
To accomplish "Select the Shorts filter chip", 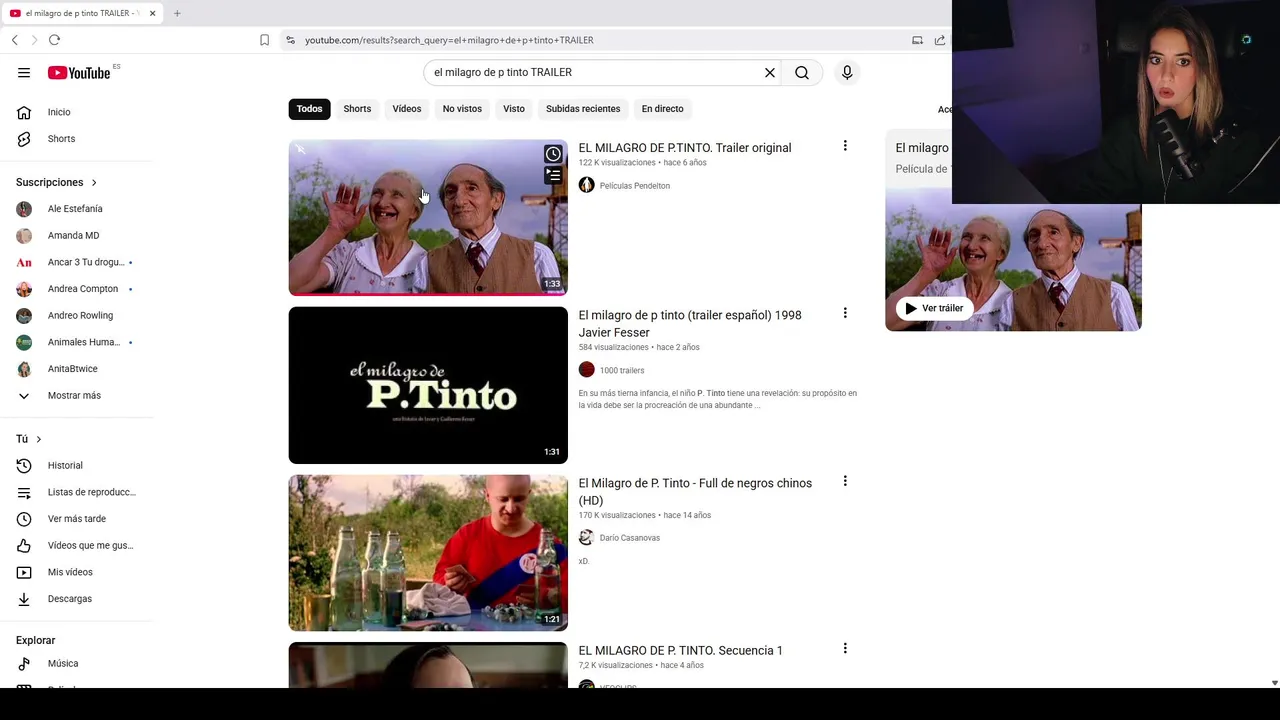I will point(357,109).
